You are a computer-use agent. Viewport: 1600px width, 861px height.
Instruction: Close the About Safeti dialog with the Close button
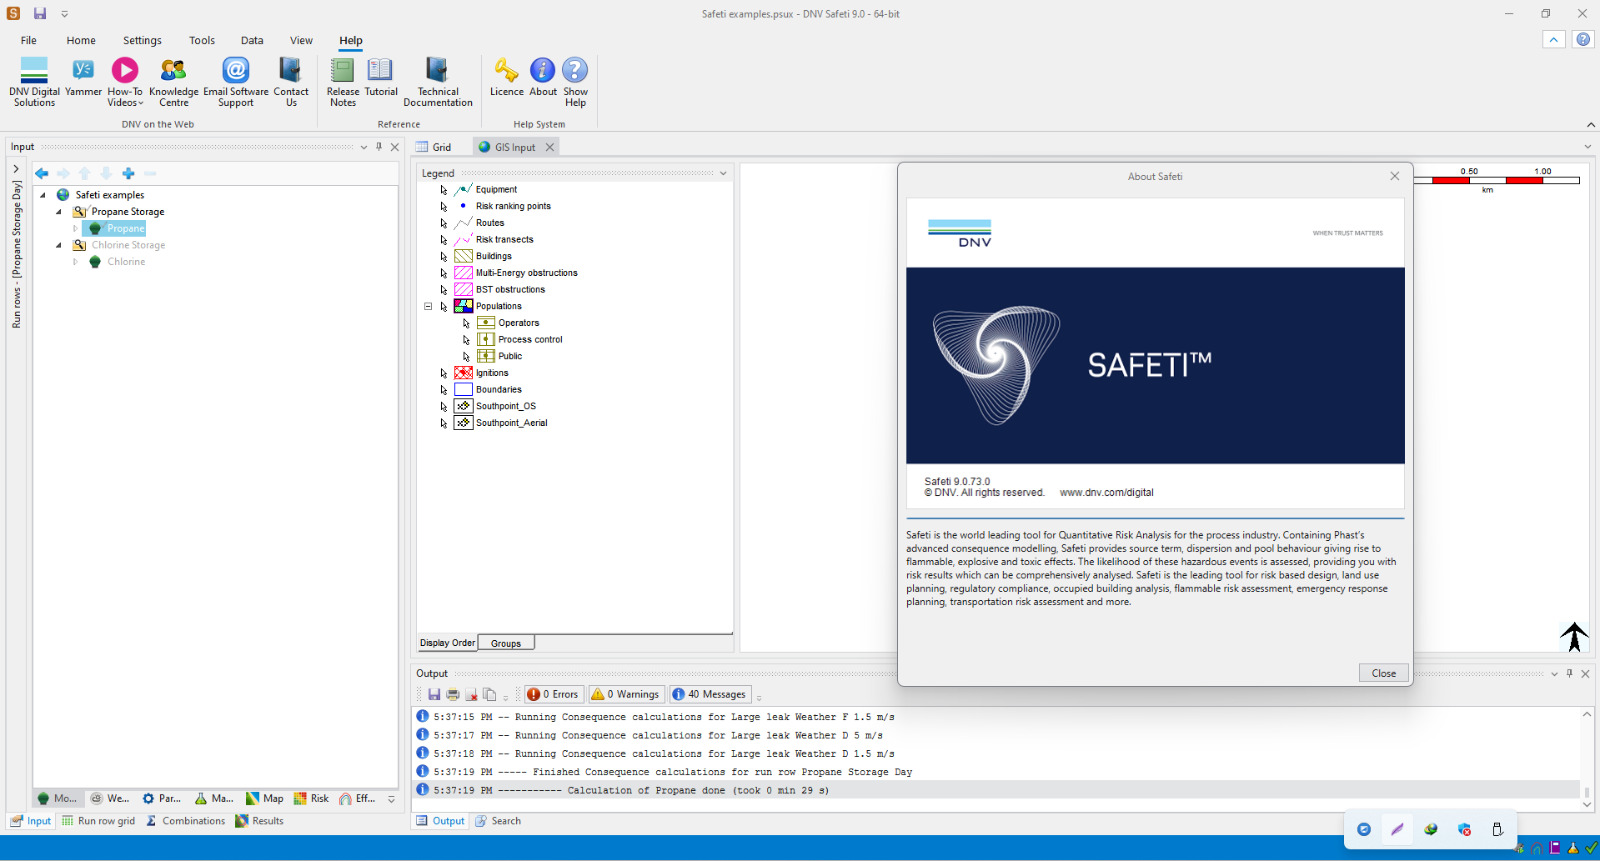1384,673
